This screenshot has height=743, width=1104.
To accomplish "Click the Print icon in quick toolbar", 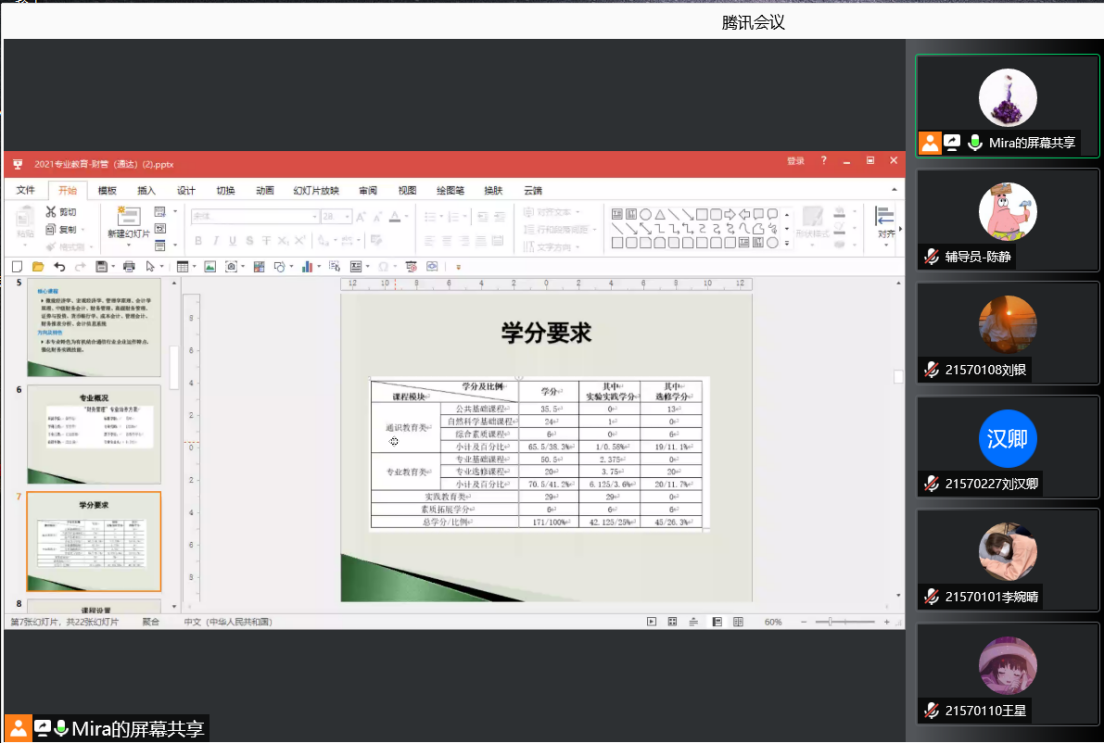I will [128, 266].
